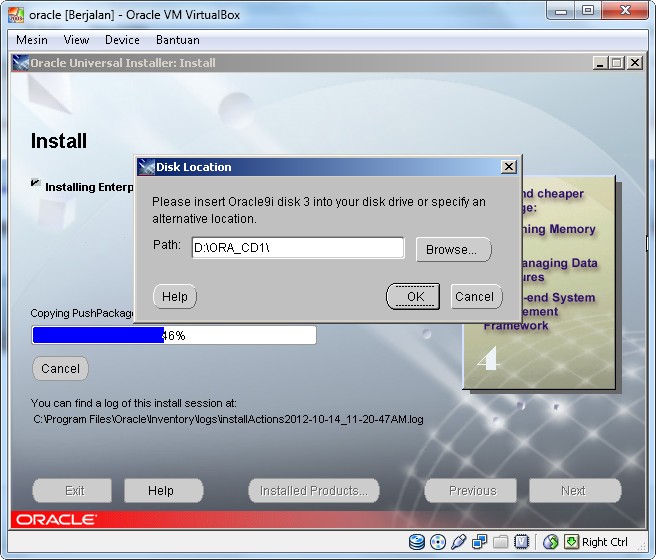The image size is (656, 560).
Task: Open the Device menu
Action: coord(122,40)
